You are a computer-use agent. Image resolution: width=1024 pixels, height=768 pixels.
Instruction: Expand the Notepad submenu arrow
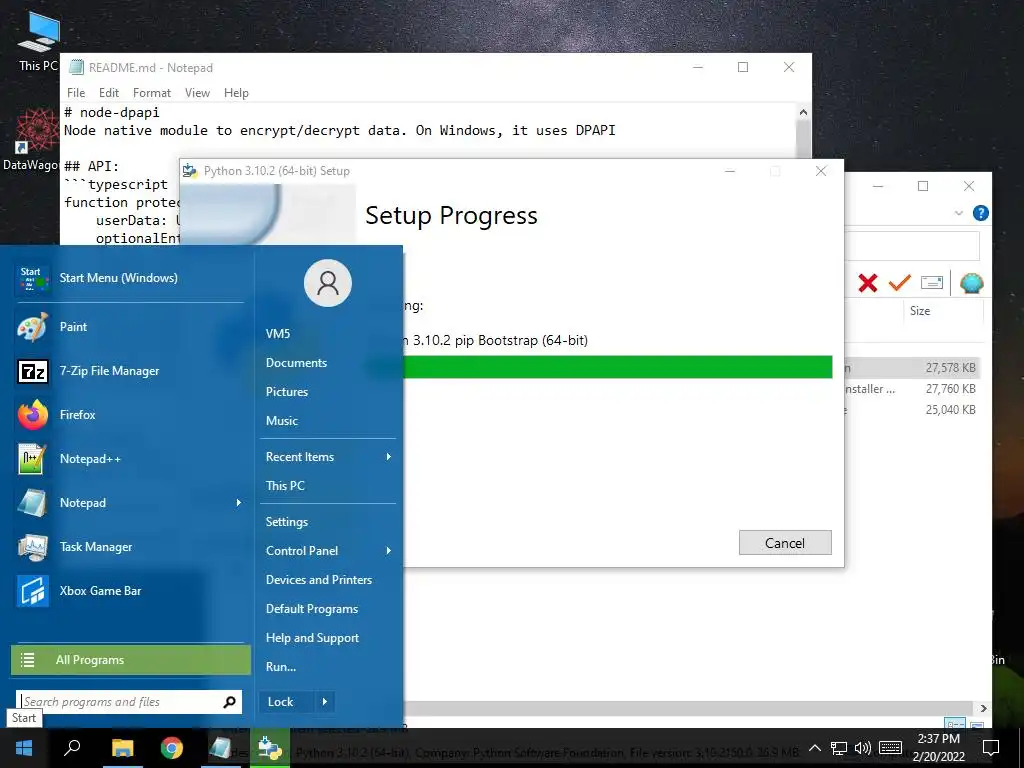tap(238, 503)
